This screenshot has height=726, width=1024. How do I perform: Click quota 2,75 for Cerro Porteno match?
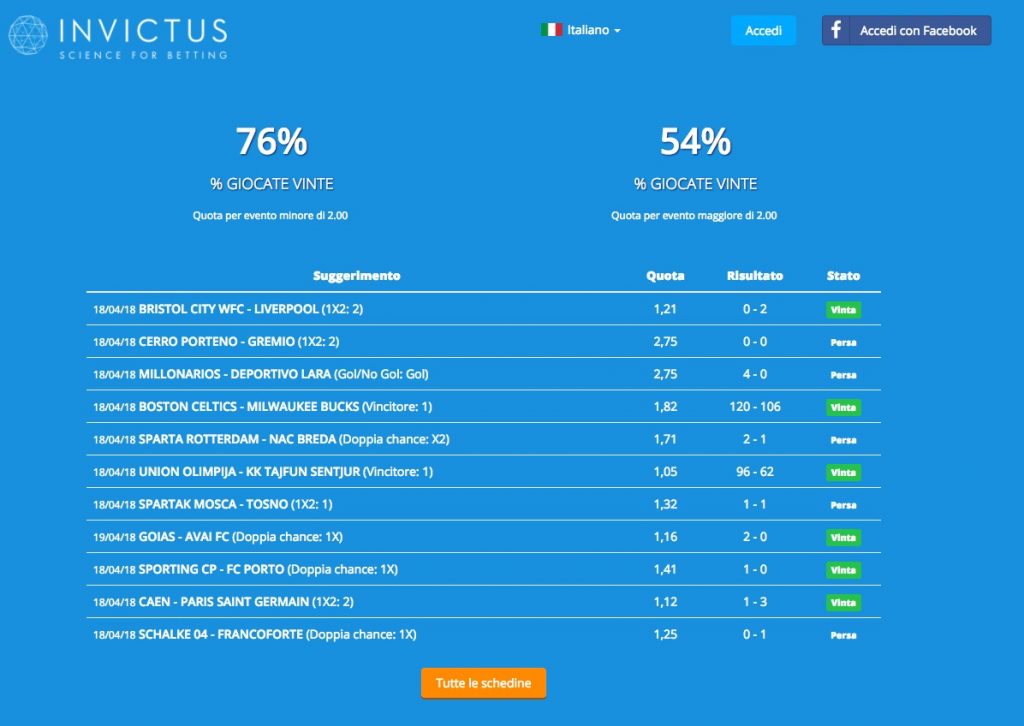tap(665, 341)
